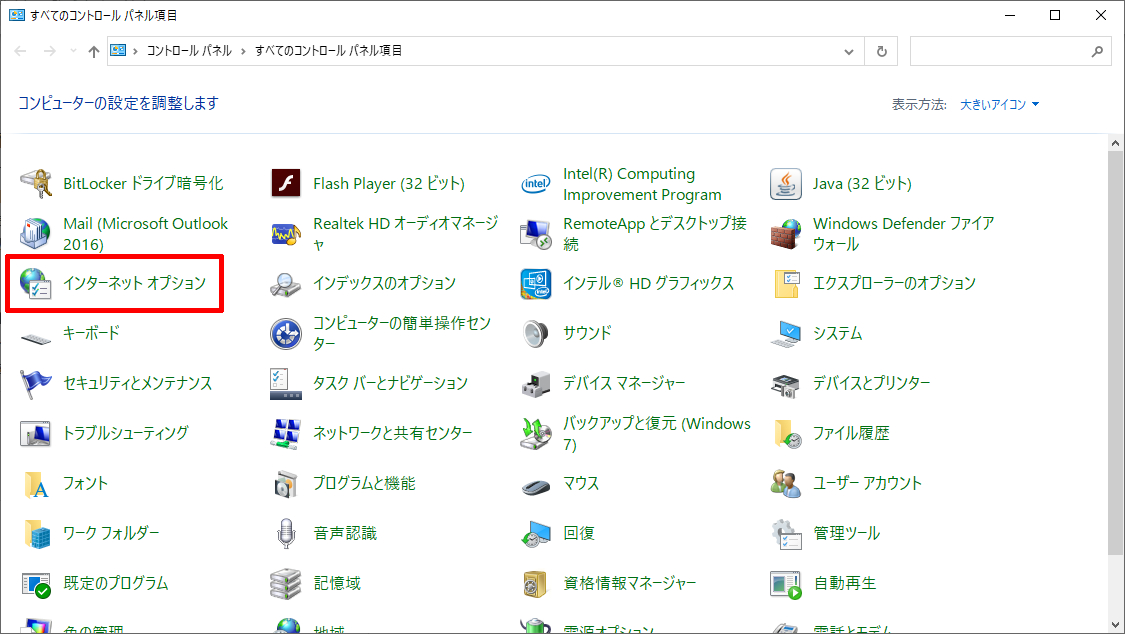Open the フォント icon
The width and height of the screenshot is (1125, 634).
(35, 483)
